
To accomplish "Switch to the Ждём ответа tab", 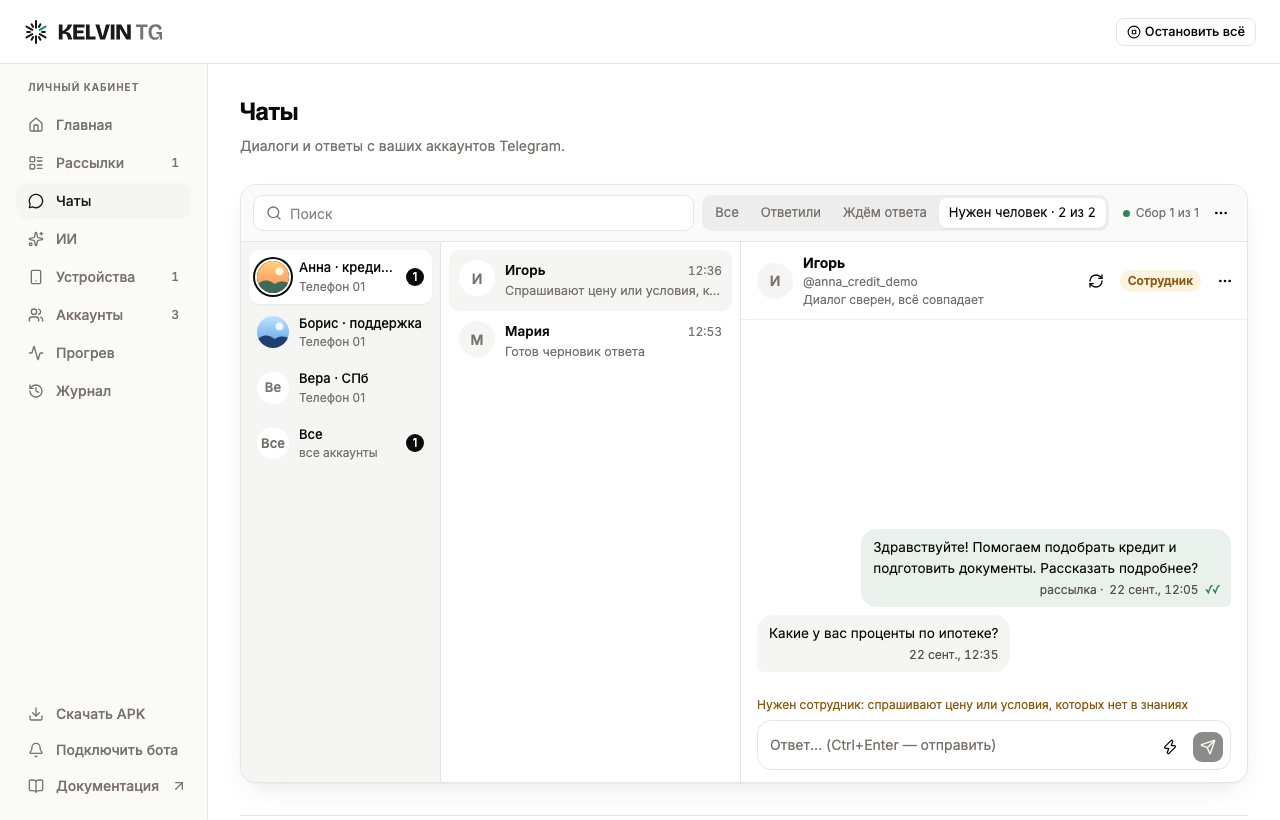I will tap(884, 212).
